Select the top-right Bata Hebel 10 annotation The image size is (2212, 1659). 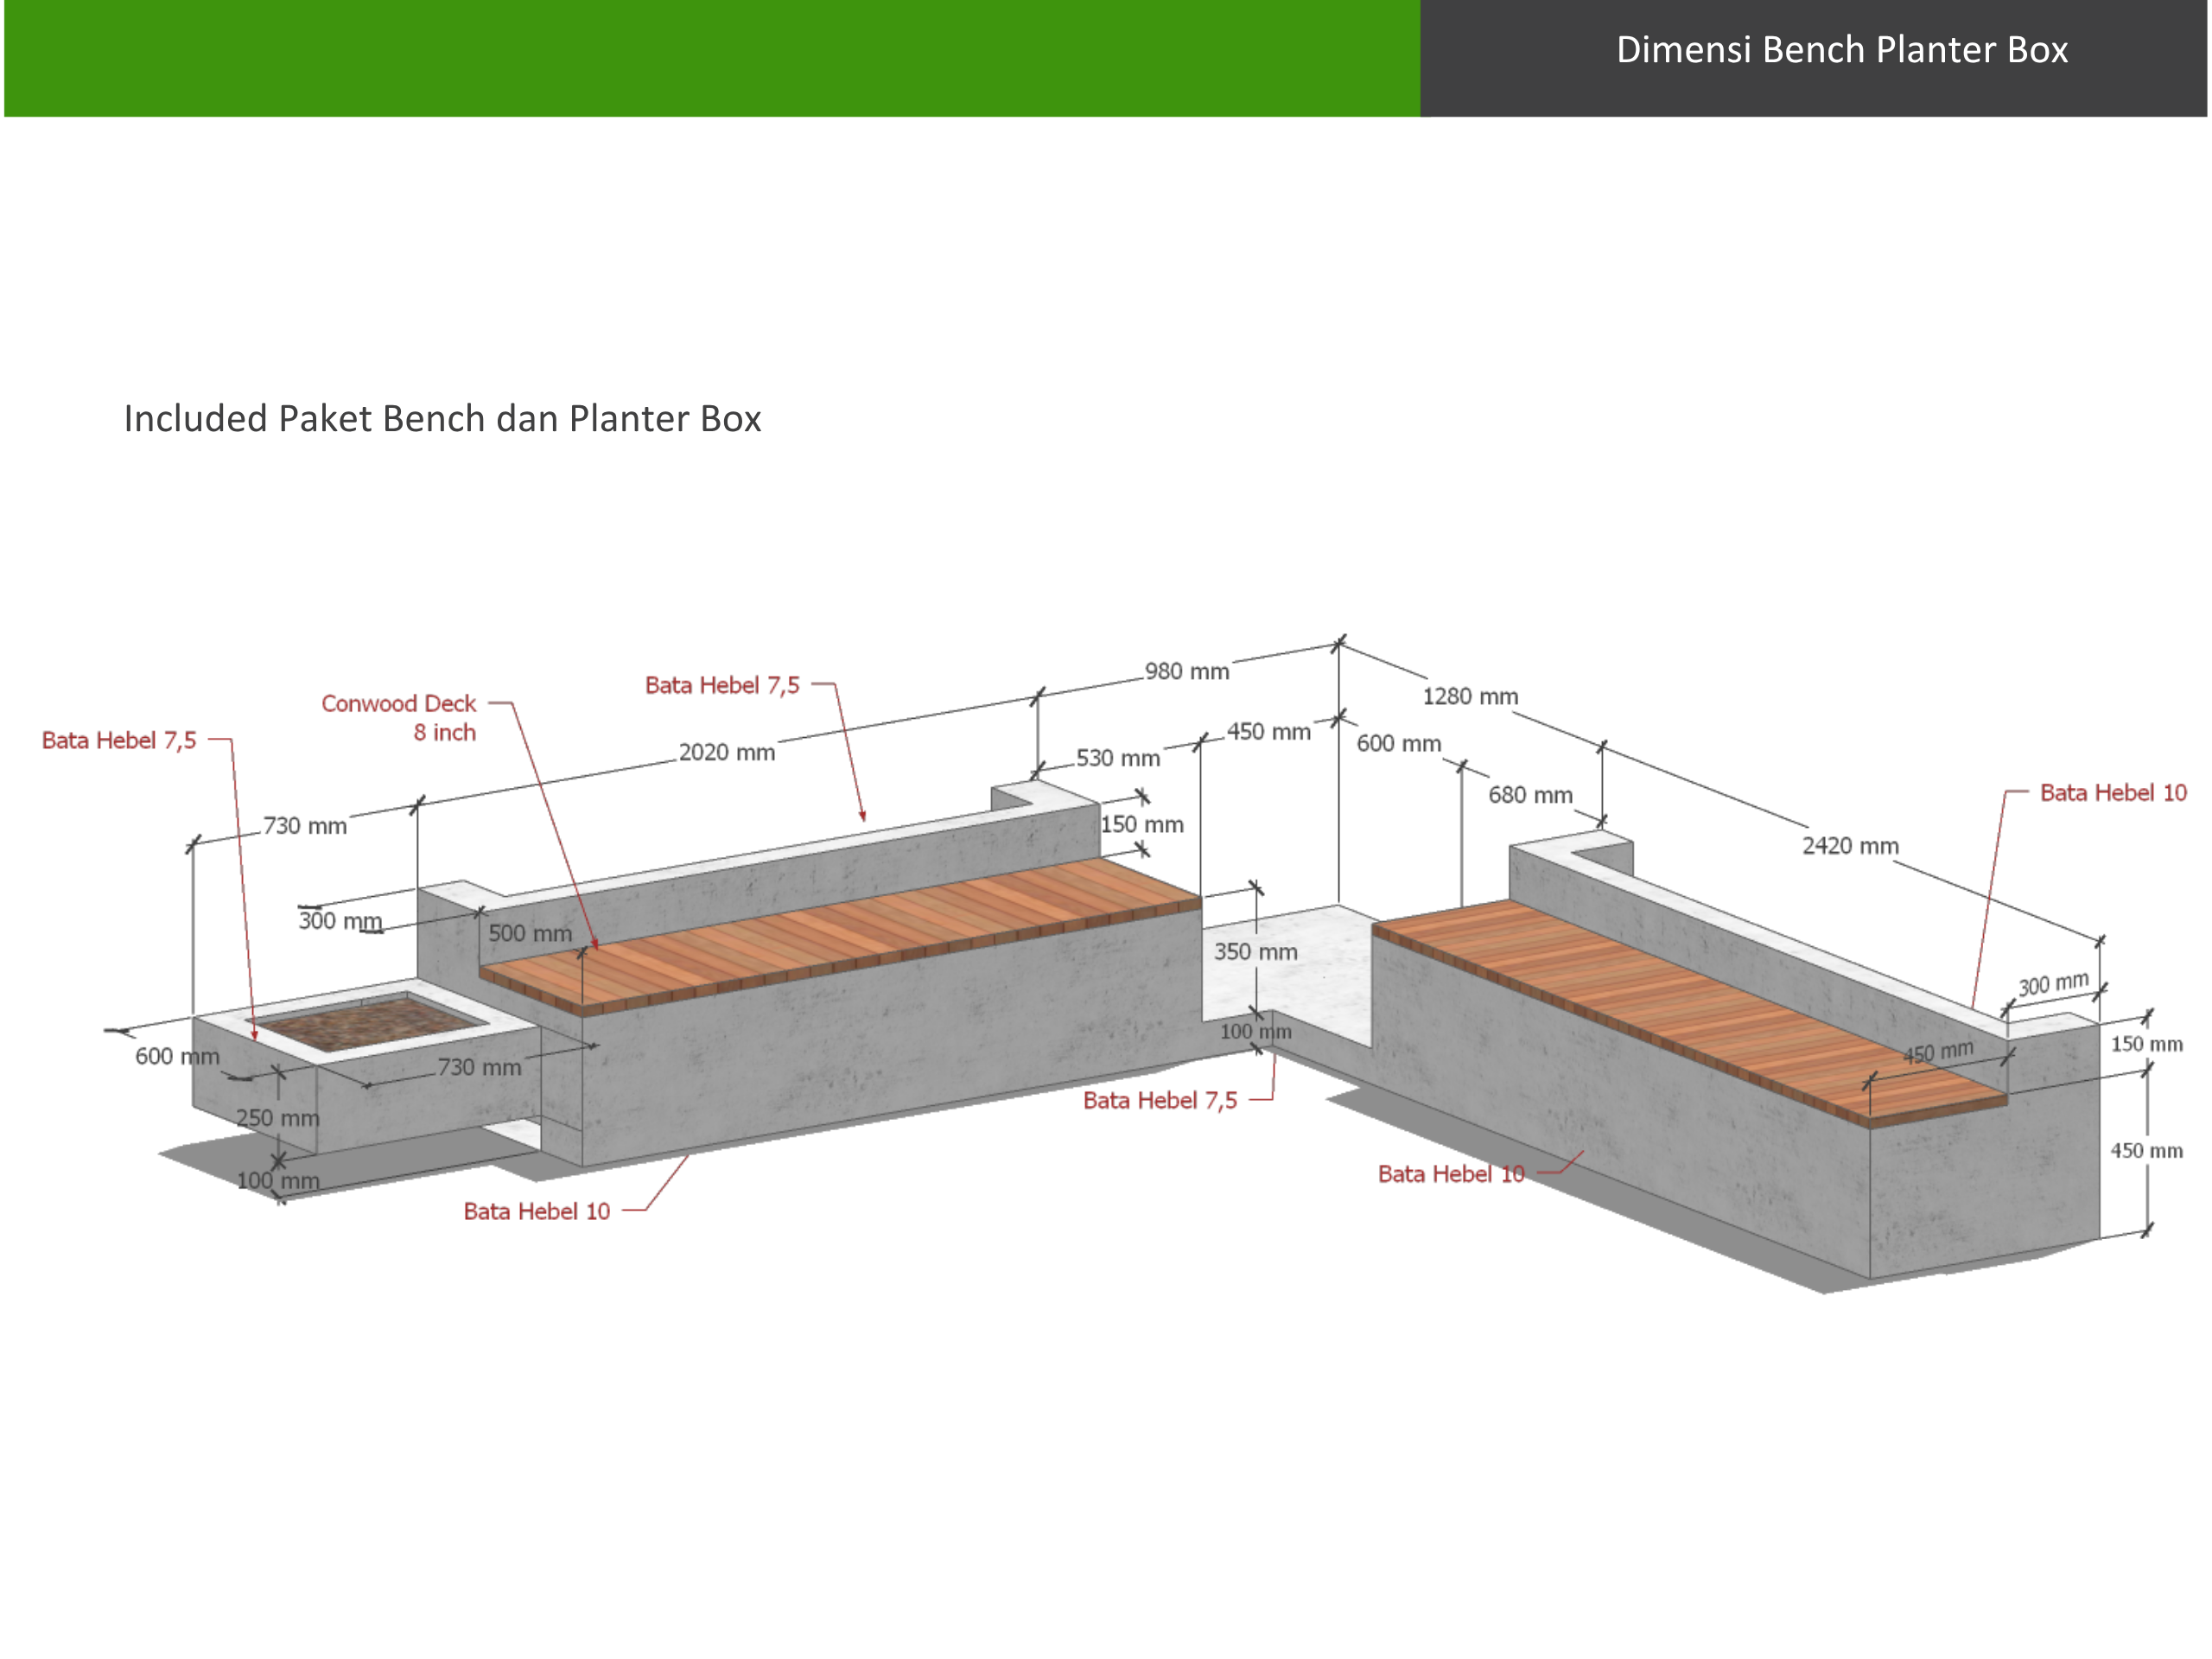tap(2113, 792)
